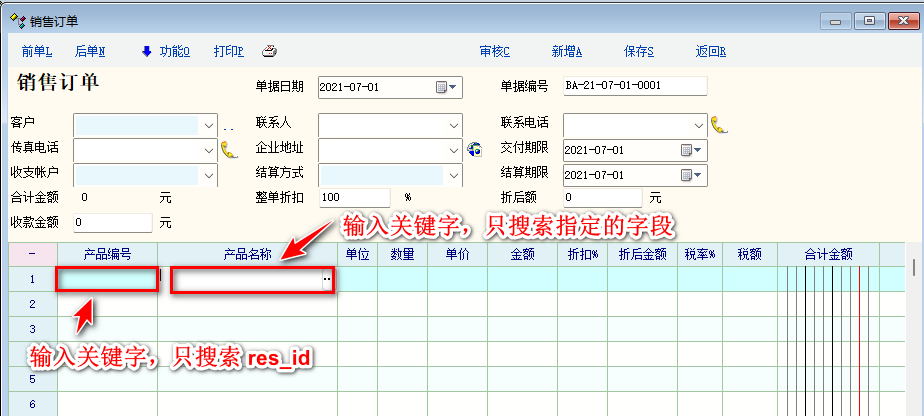This screenshot has height=416, width=924.
Task: Click the 审核 button
Action: [x=494, y=52]
